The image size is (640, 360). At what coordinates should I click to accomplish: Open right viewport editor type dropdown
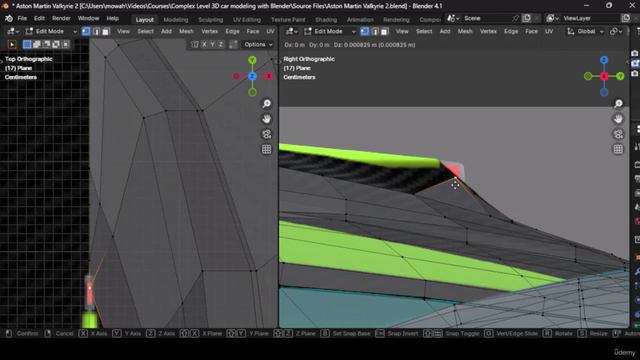tap(291, 31)
